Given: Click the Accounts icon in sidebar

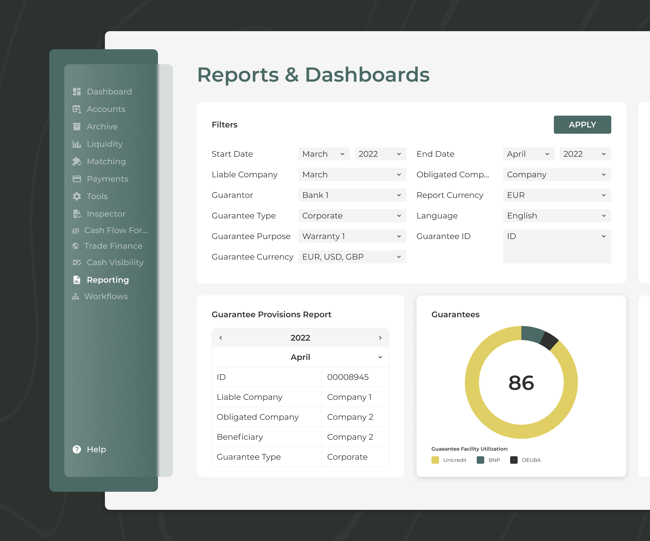Looking at the screenshot, I should click(77, 109).
